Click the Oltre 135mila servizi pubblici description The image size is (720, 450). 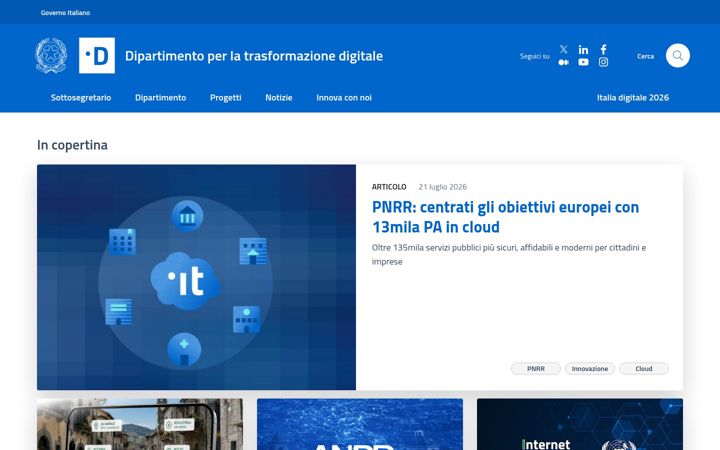[509, 254]
